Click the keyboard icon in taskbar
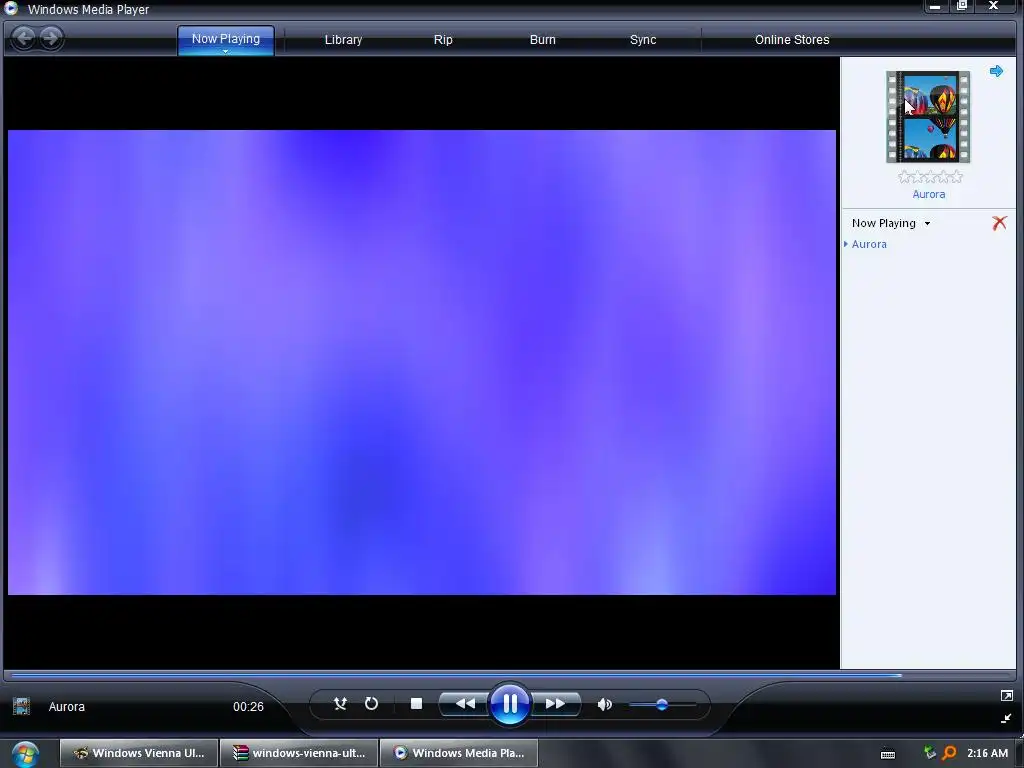The height and width of the screenshot is (768, 1024). click(888, 754)
